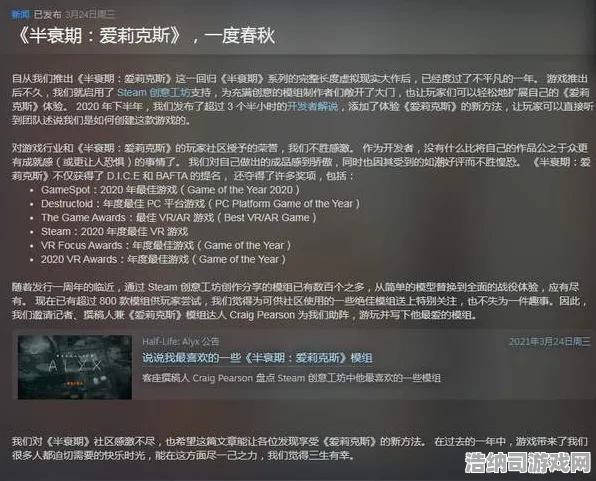Open the Steam 创意工坊 link

pos(154,92)
